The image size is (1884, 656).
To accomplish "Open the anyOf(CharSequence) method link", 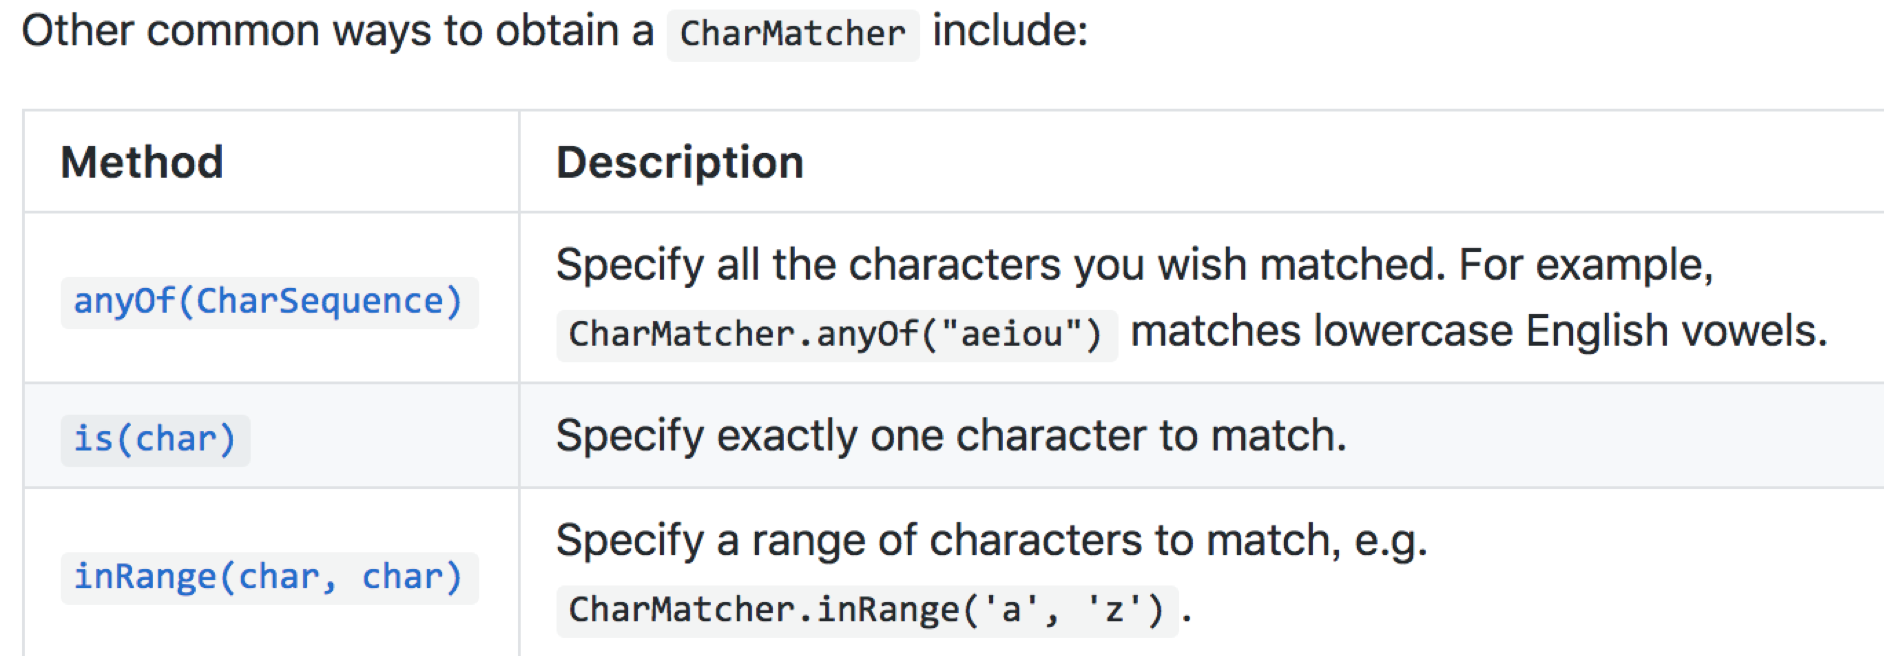I will pyautogui.click(x=268, y=302).
